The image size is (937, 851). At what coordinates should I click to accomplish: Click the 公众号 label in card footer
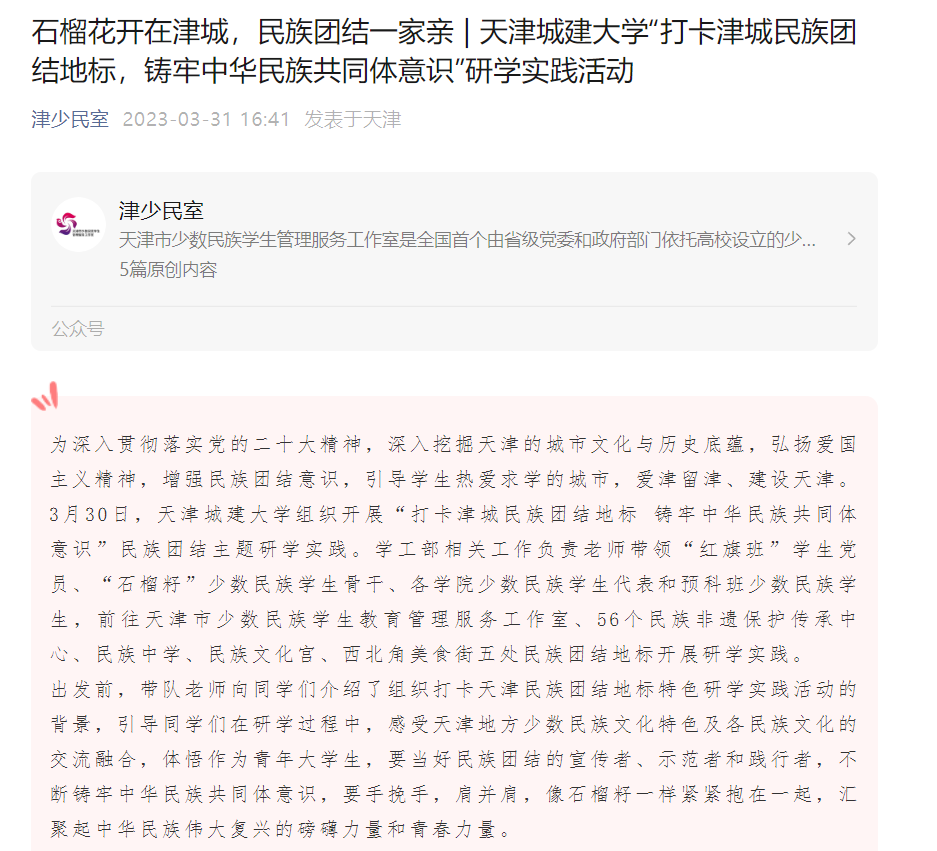(78, 329)
